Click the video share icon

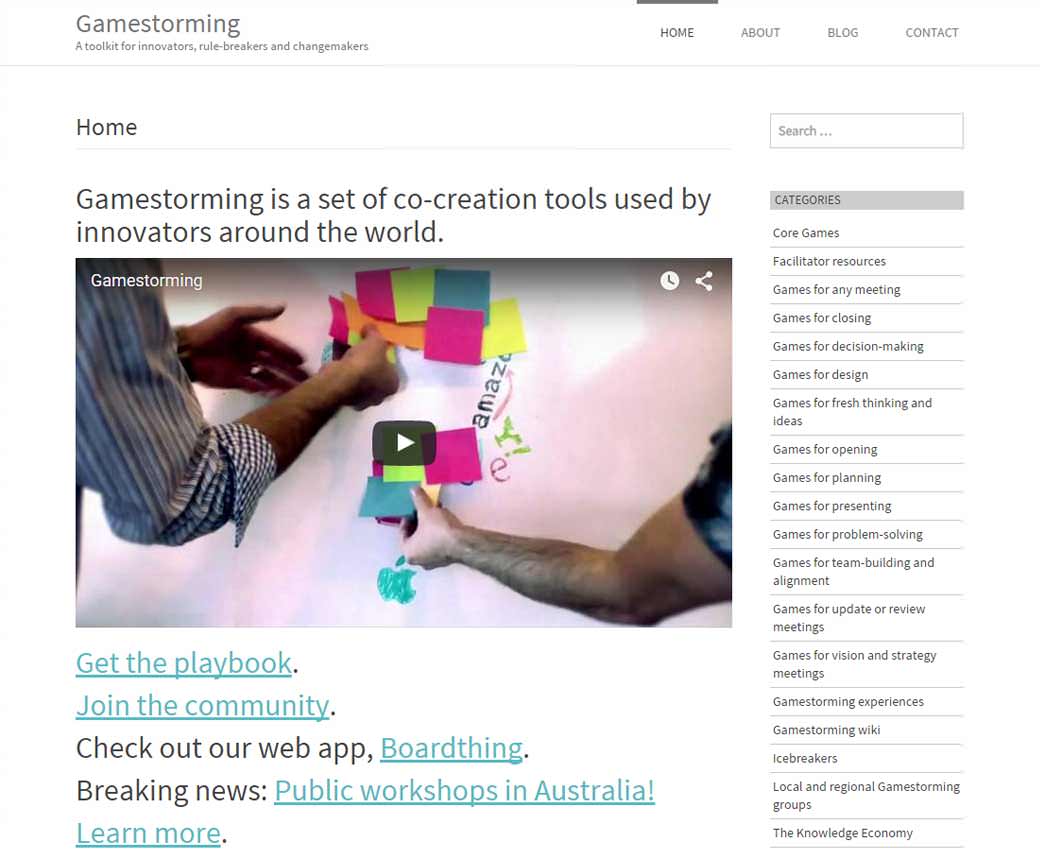(x=704, y=280)
